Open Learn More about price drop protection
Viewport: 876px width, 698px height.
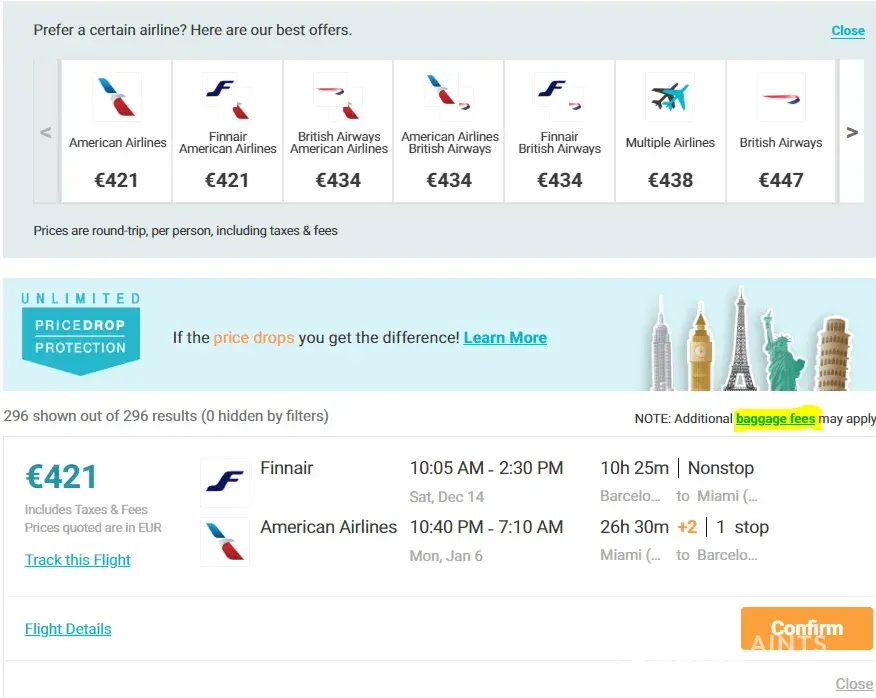505,338
